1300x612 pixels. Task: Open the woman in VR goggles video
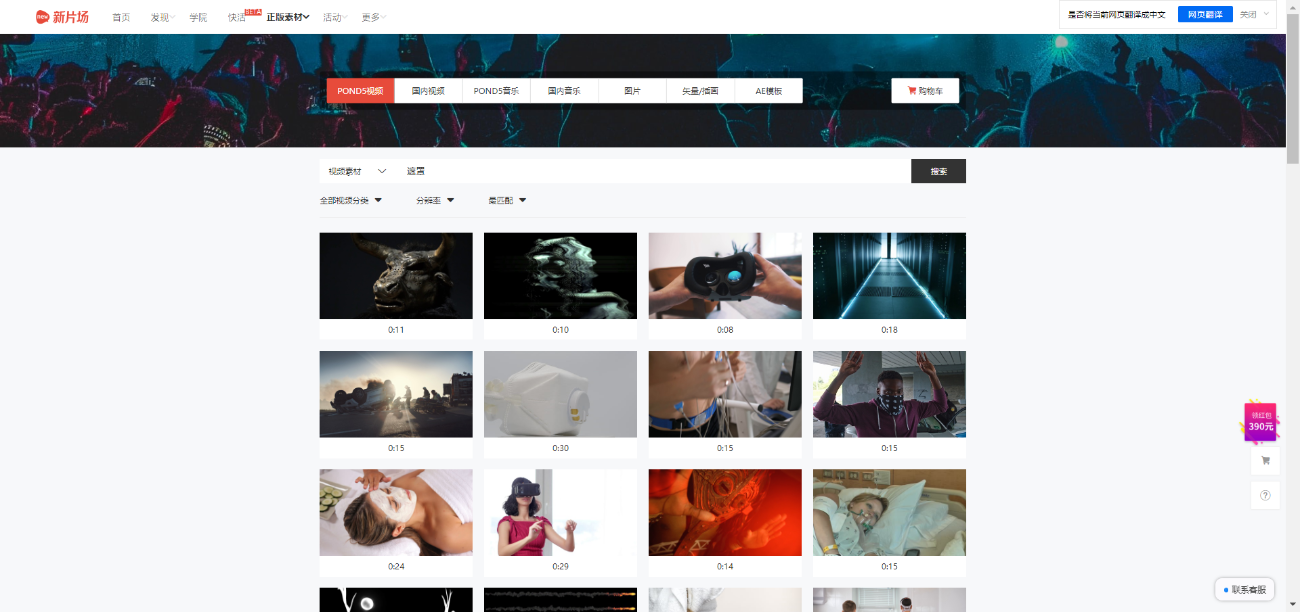560,513
